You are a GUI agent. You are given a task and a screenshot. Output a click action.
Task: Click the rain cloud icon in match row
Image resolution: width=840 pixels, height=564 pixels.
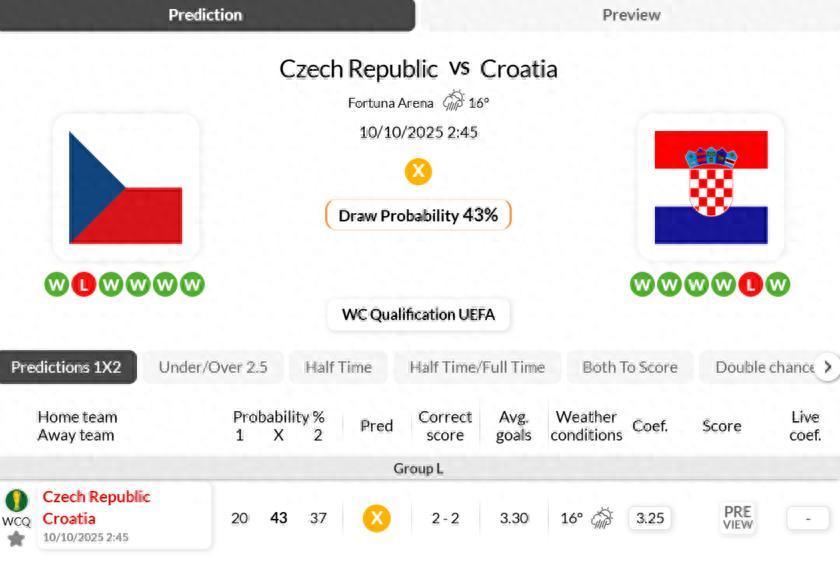(x=601, y=518)
